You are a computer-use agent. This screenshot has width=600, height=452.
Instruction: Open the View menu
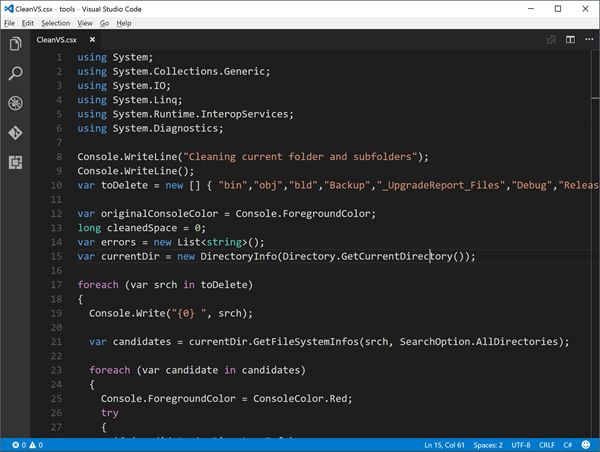(x=85, y=23)
